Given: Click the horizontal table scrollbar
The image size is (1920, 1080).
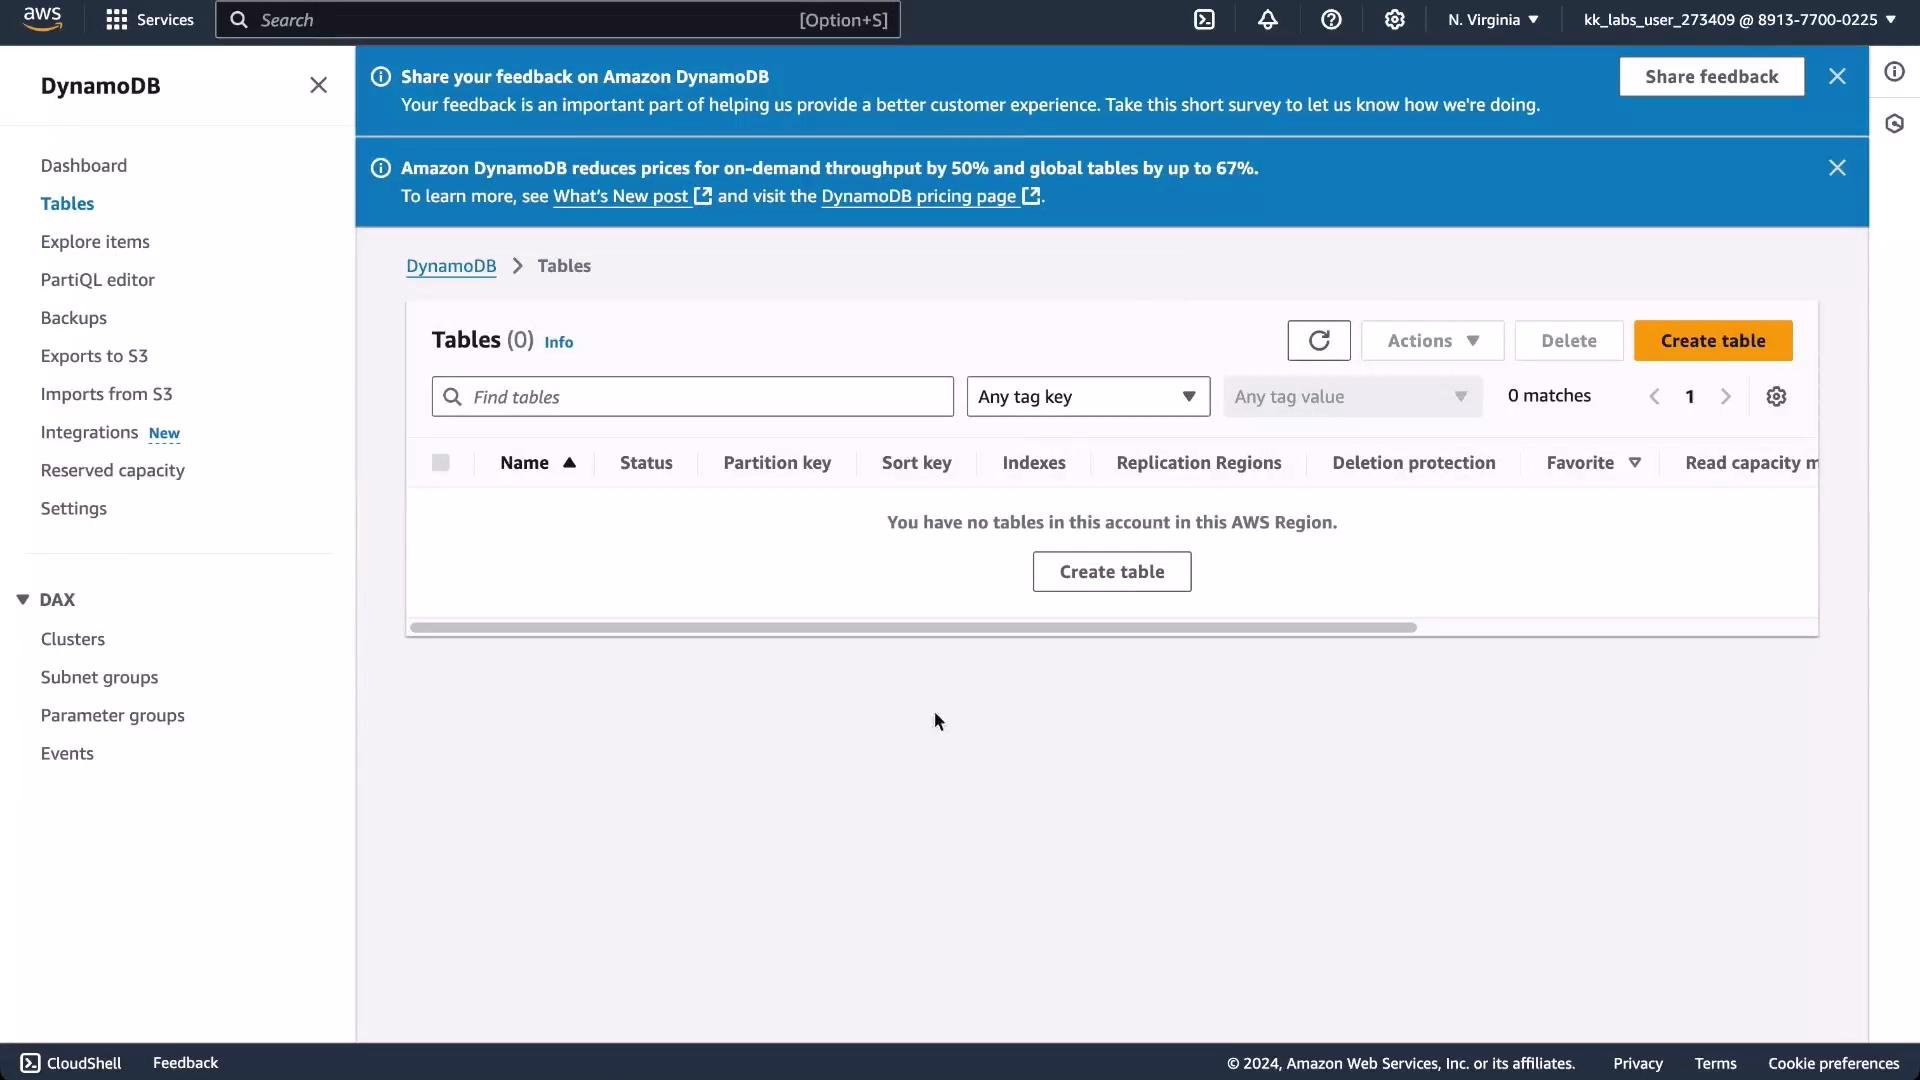Looking at the screenshot, I should (x=913, y=628).
